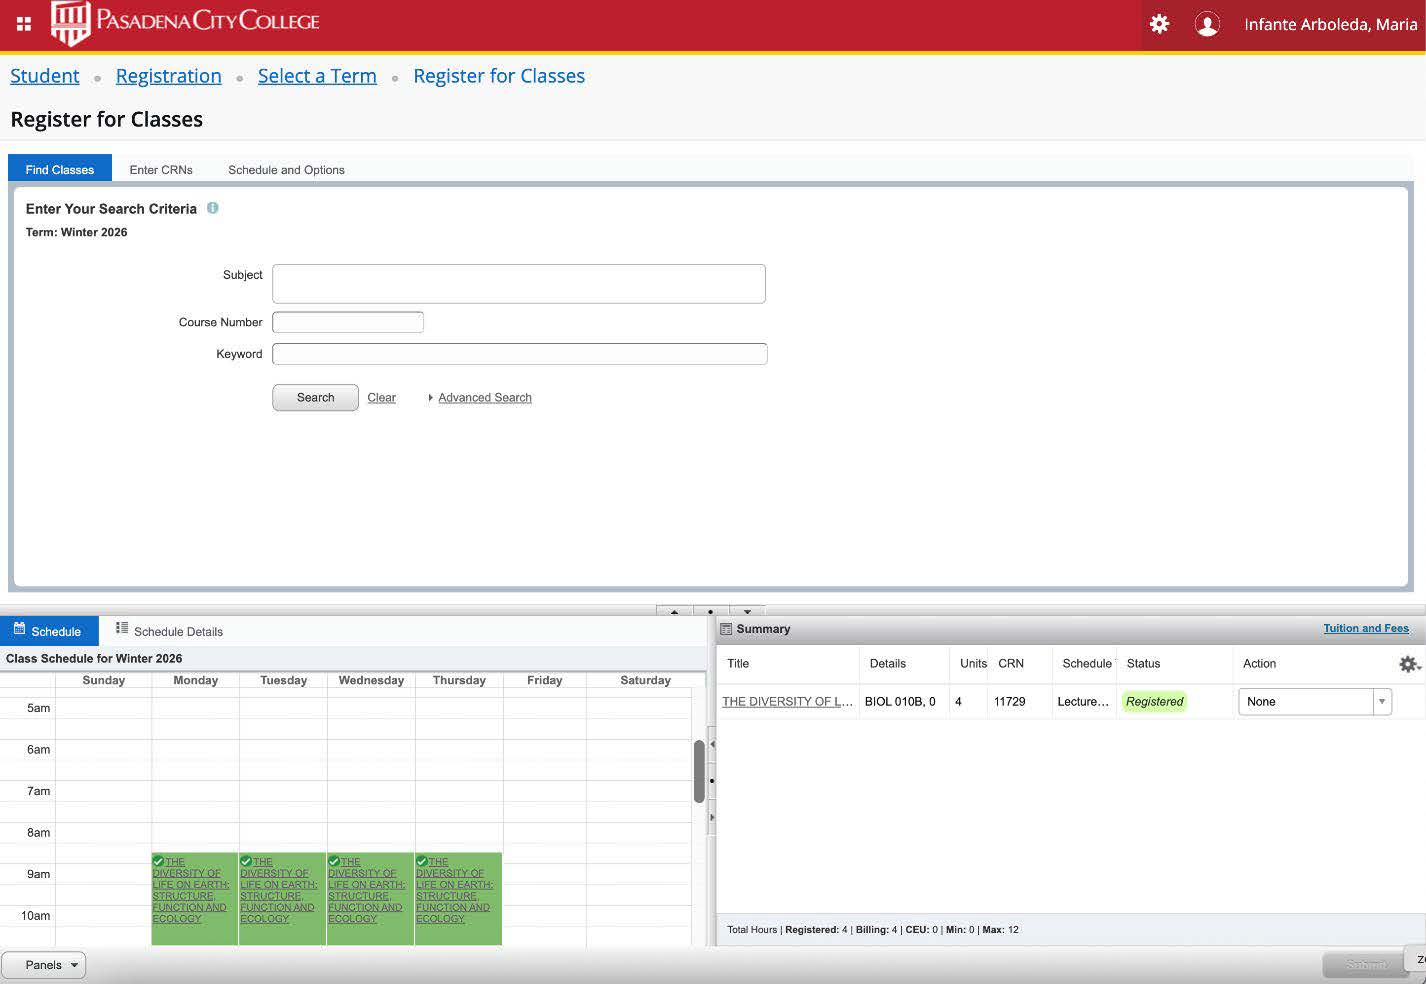Click the Pasadena City College logo

pyautogui.click(x=186, y=23)
